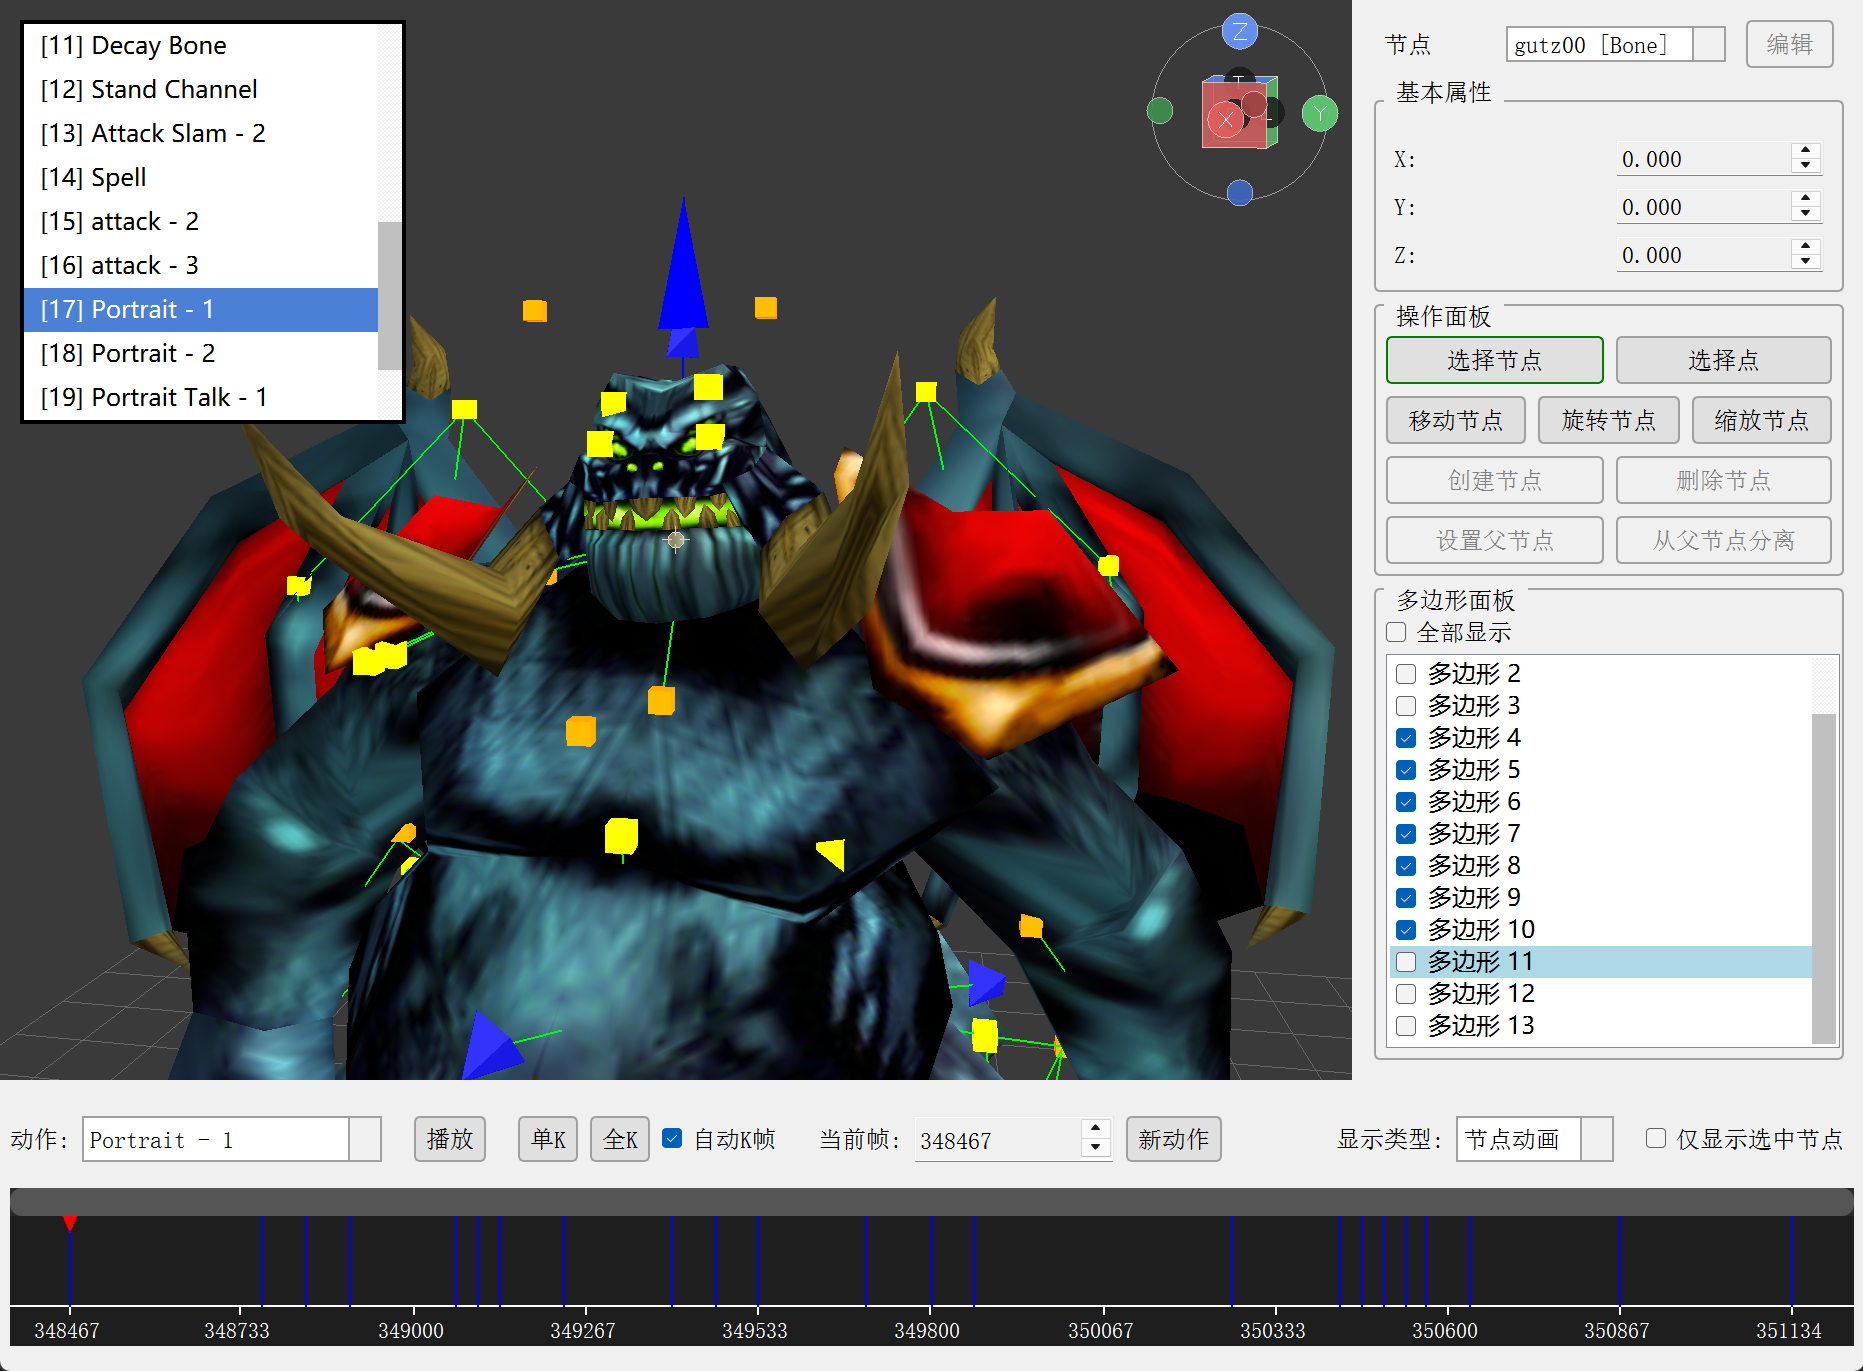1863x1371 pixels.
Task: Toggle the 自动K帧 checkbox
Action: click(x=673, y=1138)
